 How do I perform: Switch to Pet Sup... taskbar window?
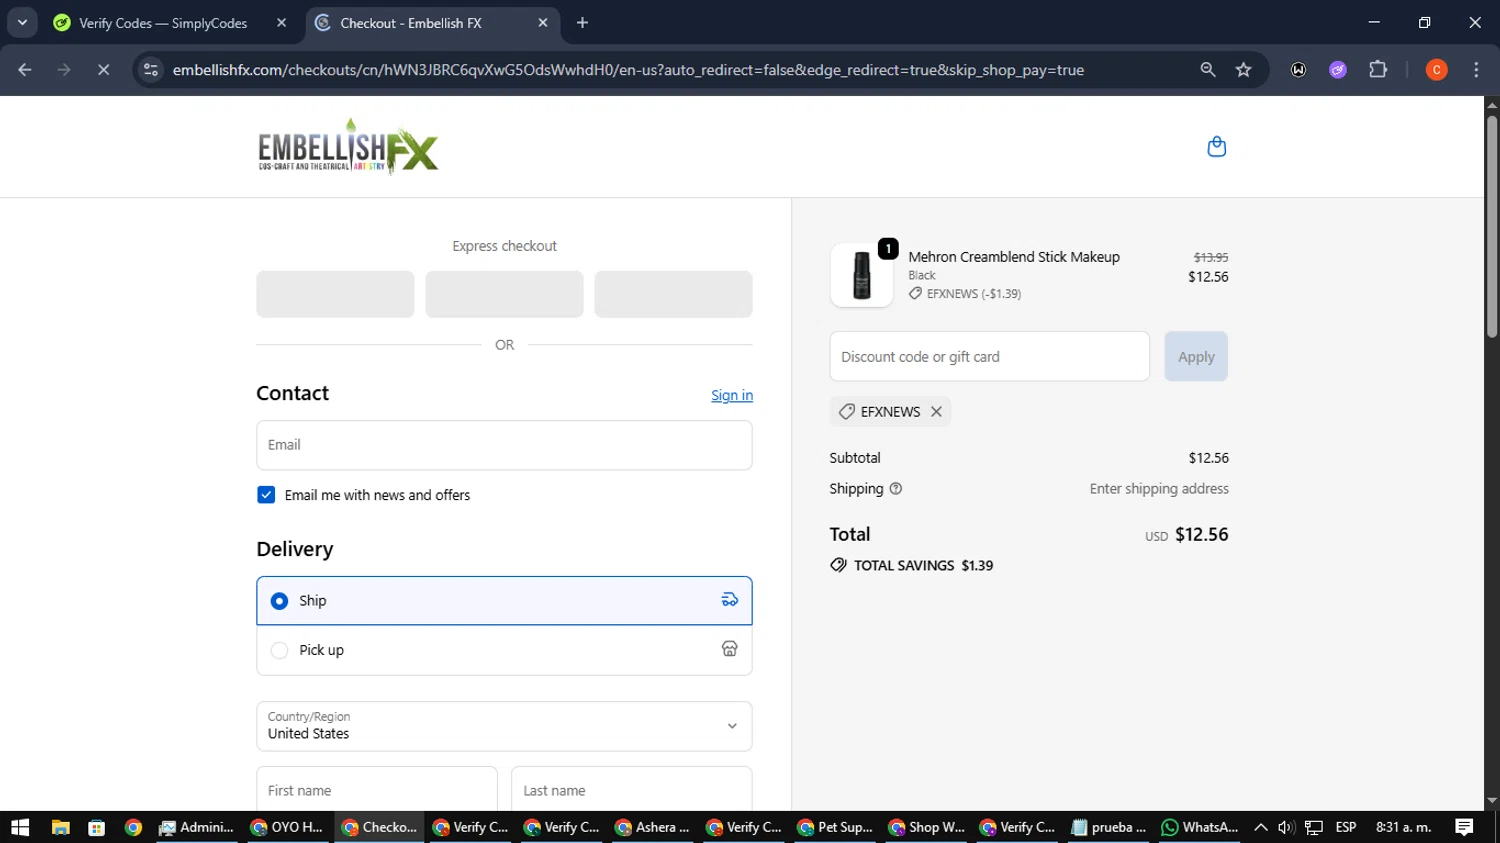(x=835, y=827)
